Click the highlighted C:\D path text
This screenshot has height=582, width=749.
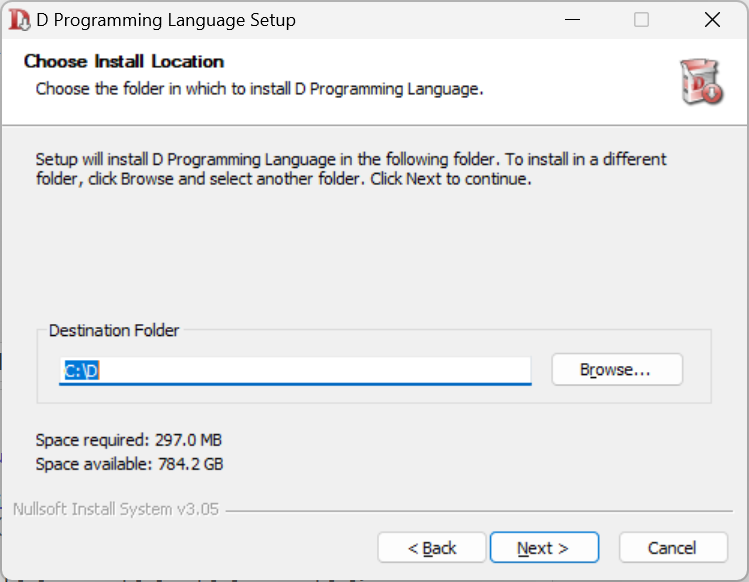(82, 370)
